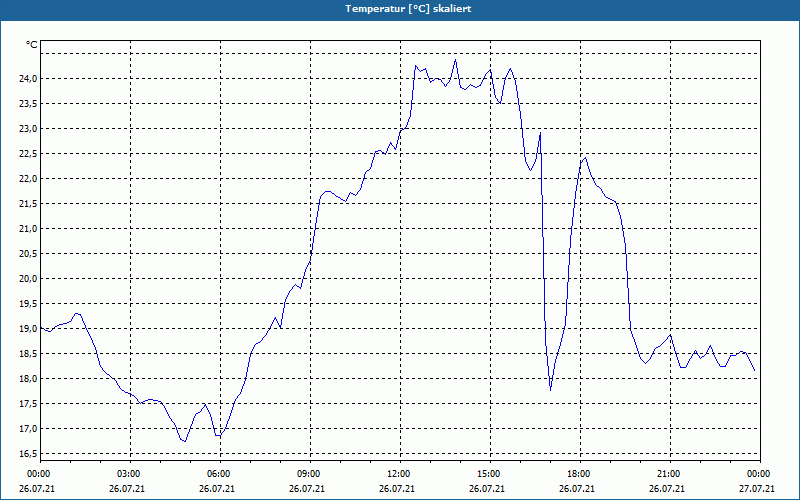Viewport: 800px width, 500px height.
Task: Pick the 15:00 time axis label
Action: (487, 474)
